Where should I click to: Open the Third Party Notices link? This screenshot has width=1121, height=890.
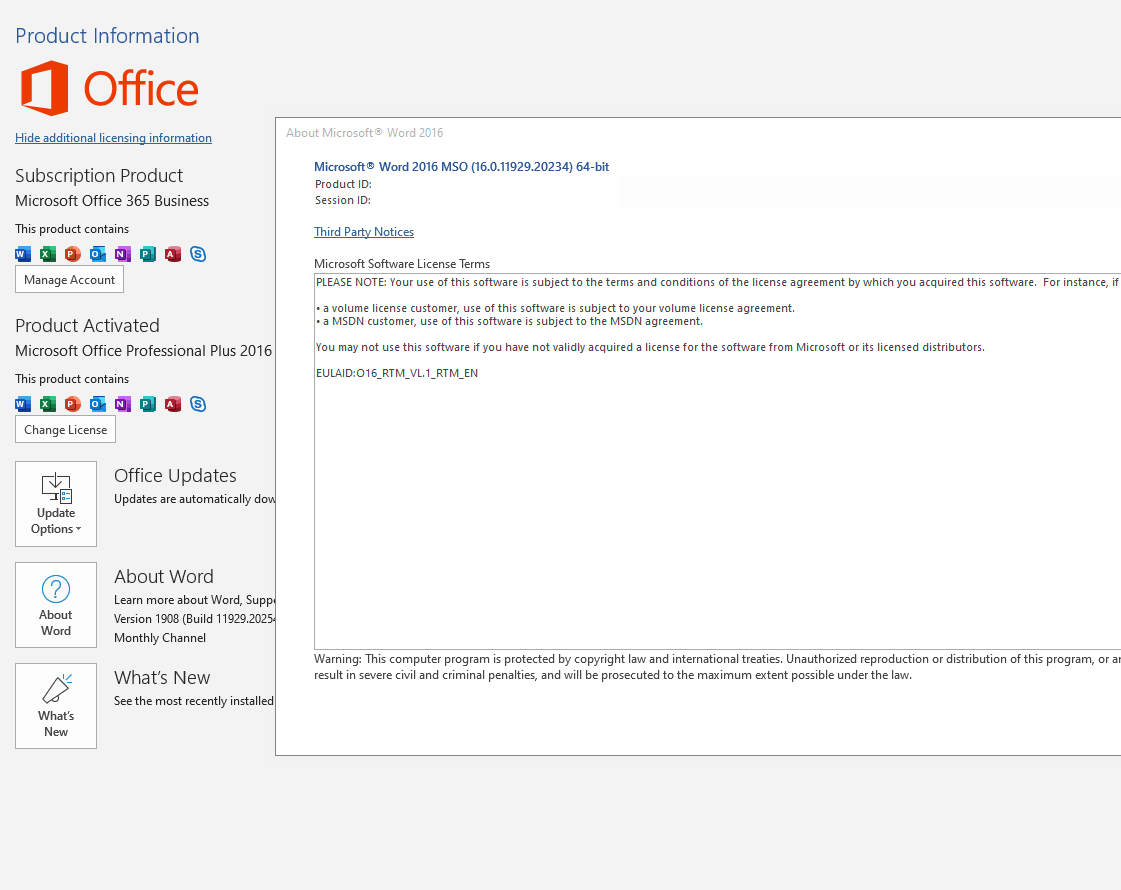tap(364, 232)
